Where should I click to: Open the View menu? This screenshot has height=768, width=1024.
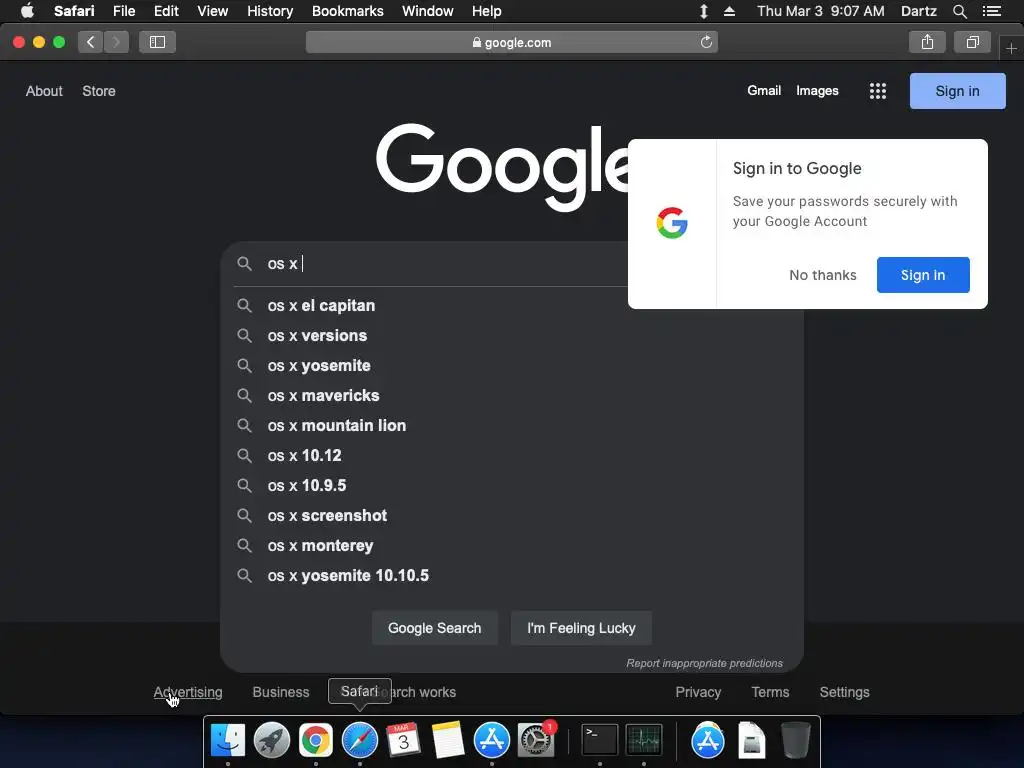click(x=213, y=11)
